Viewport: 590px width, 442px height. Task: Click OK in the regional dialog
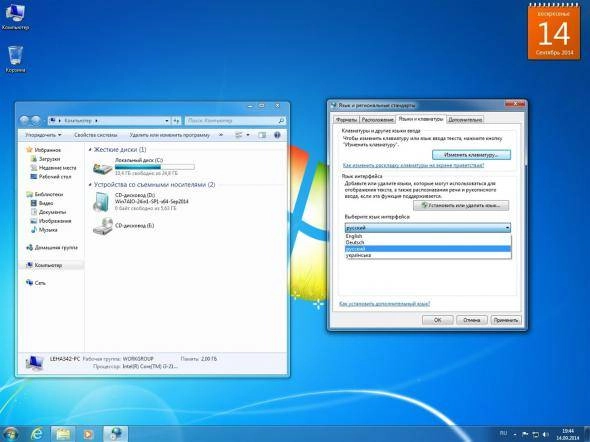tap(438, 320)
